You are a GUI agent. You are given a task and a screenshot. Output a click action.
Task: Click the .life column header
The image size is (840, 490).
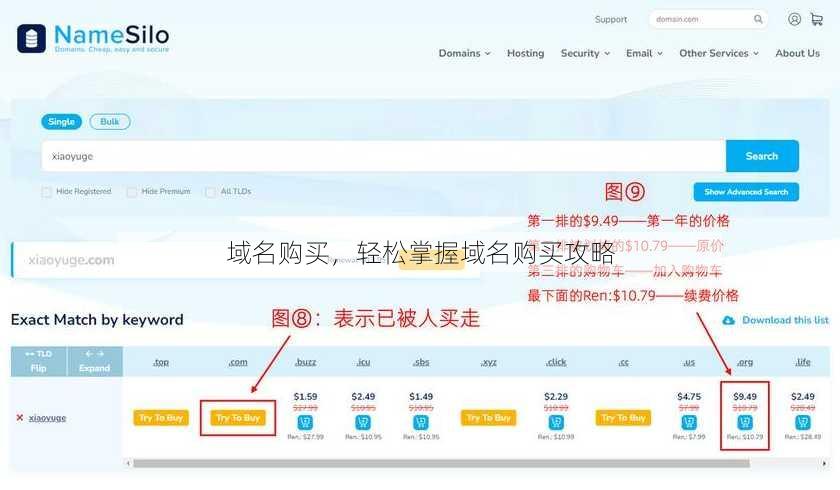(802, 362)
